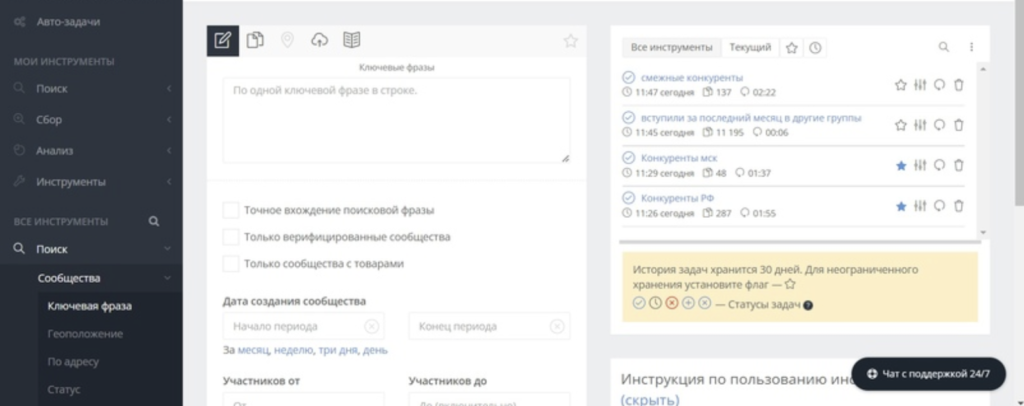Restart the "Конкуренты РФ" task
This screenshot has width=1024, height=406.
[939, 206]
